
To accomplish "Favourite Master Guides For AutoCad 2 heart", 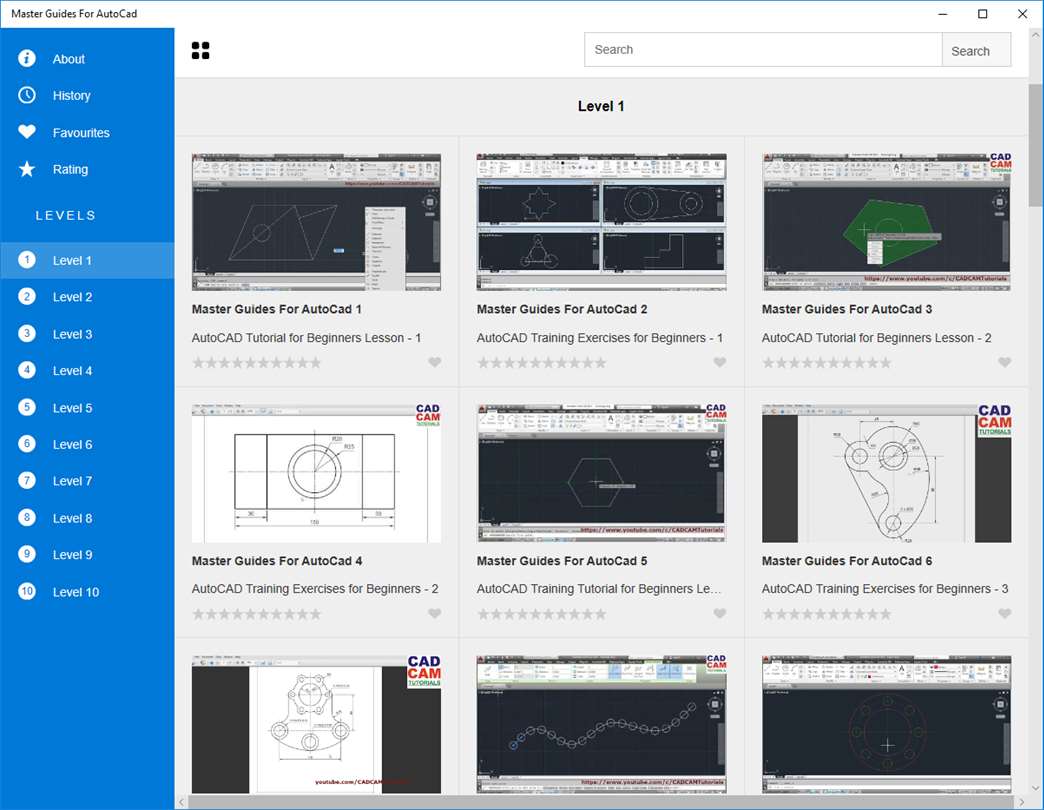I will pyautogui.click(x=719, y=362).
